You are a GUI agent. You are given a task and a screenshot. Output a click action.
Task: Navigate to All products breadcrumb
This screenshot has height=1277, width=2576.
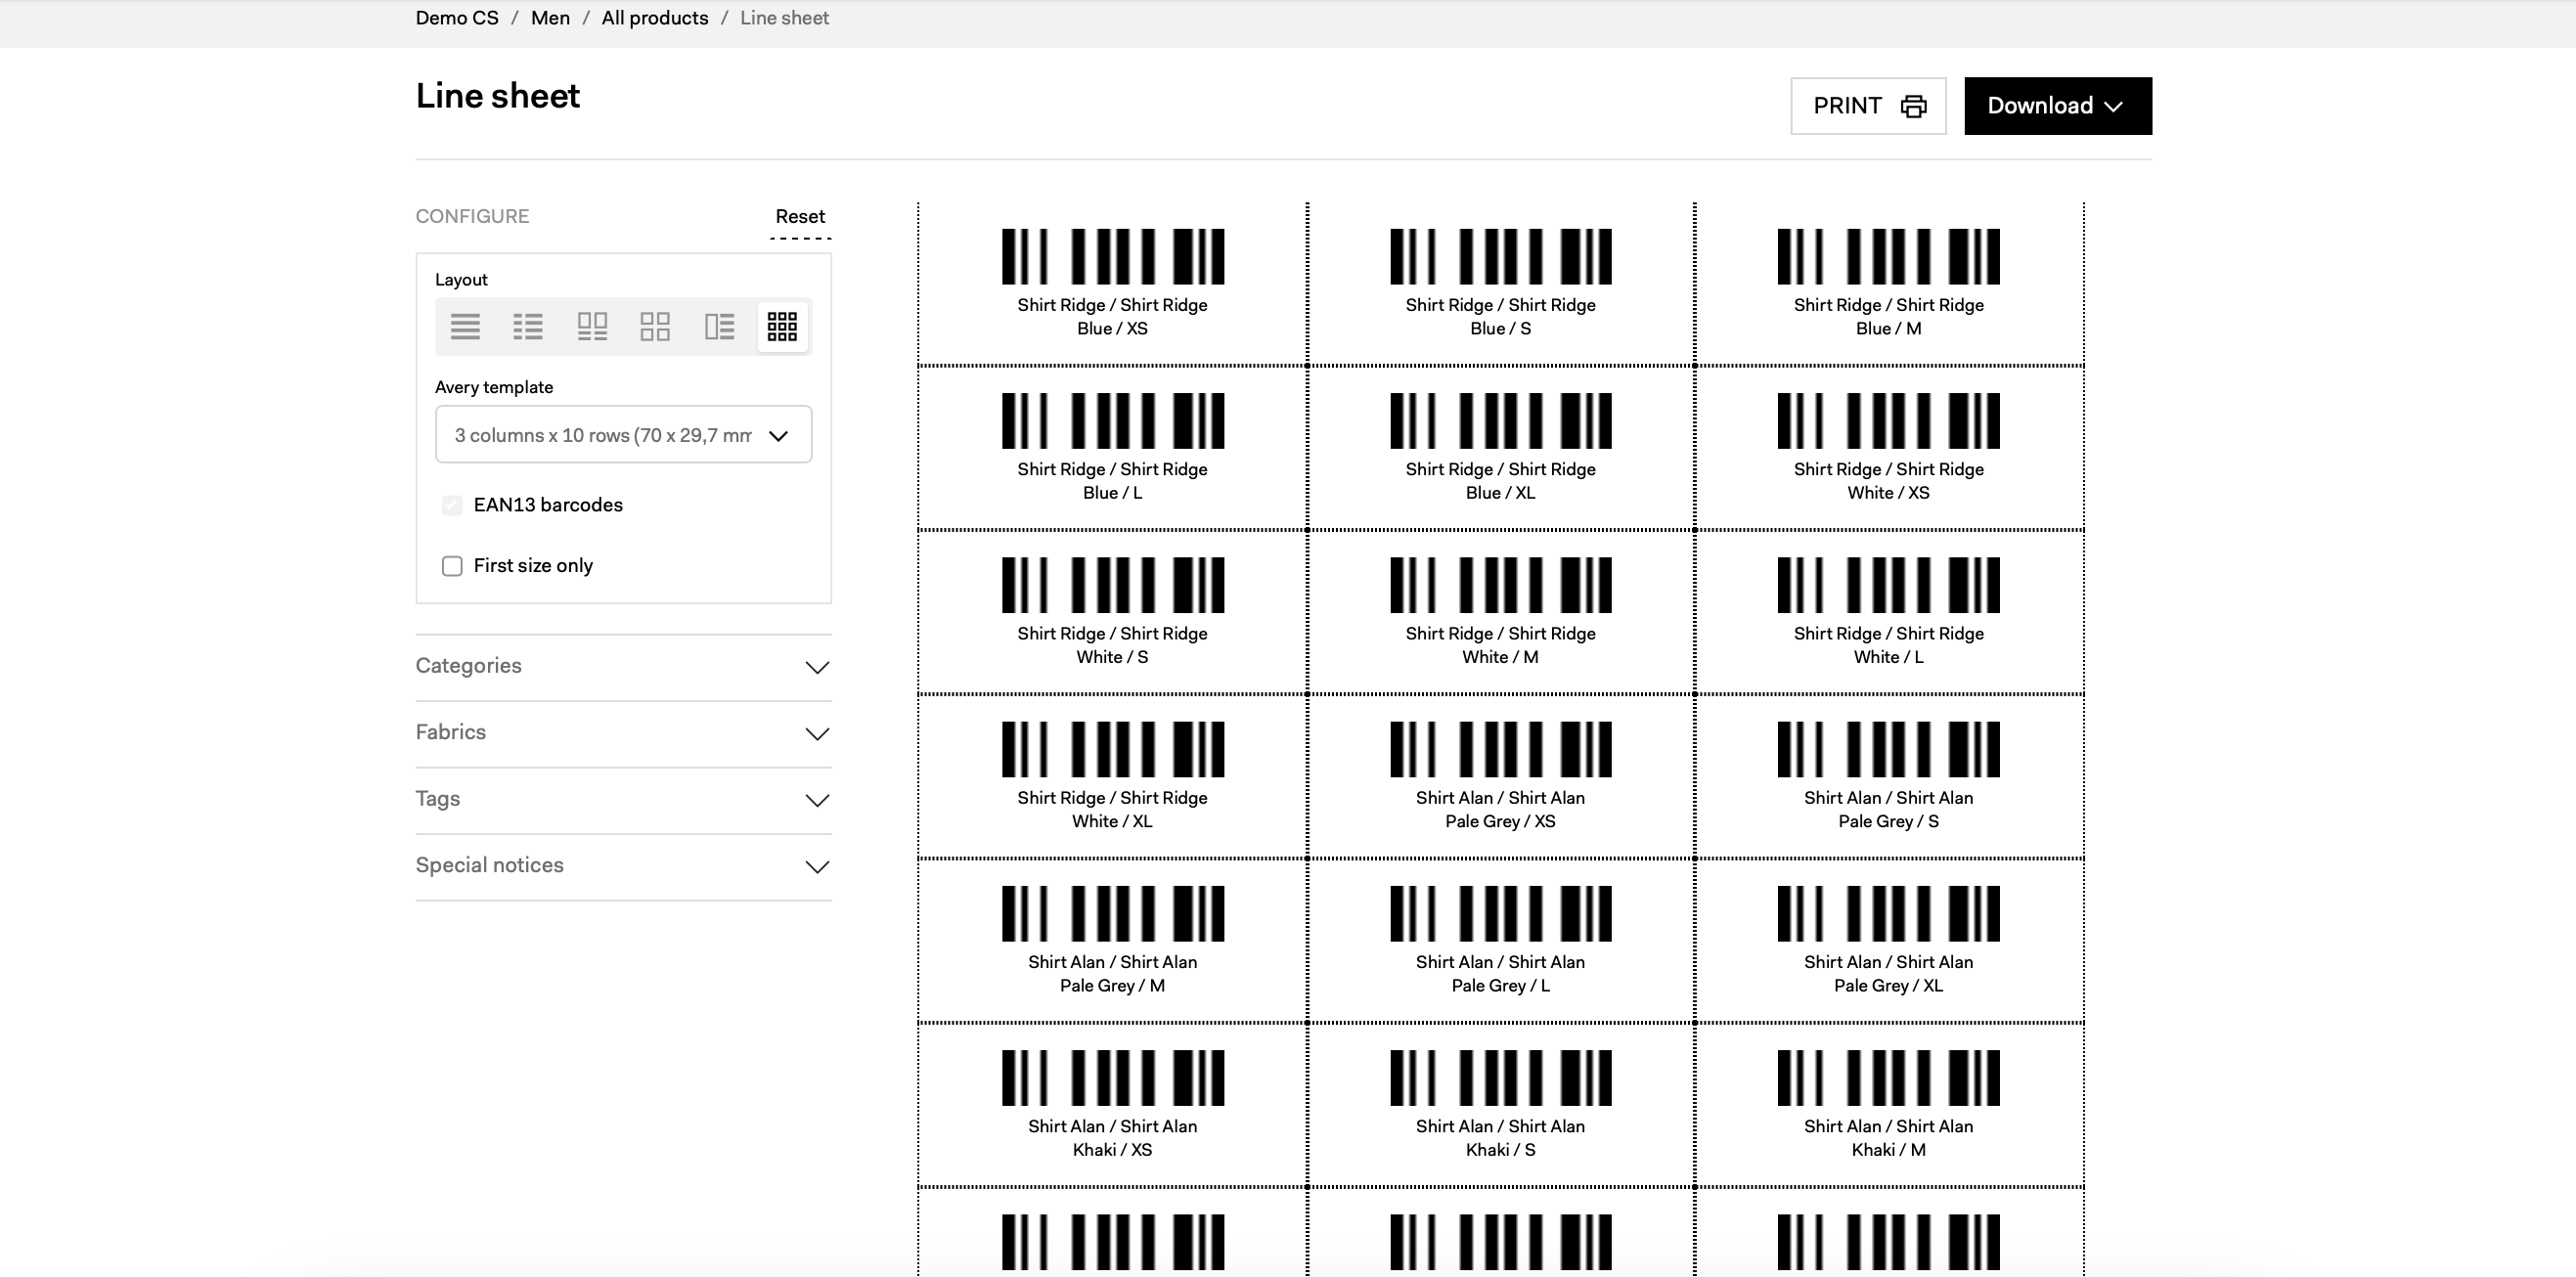654,18
